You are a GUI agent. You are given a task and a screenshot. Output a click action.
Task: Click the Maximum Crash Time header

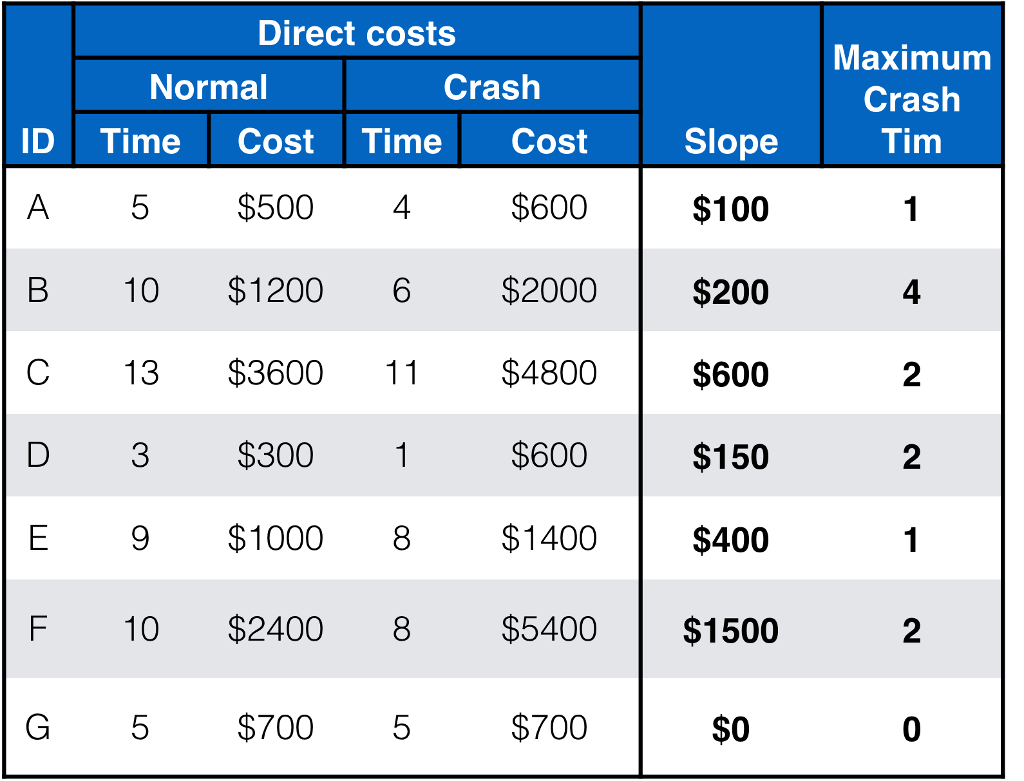[x=911, y=99]
